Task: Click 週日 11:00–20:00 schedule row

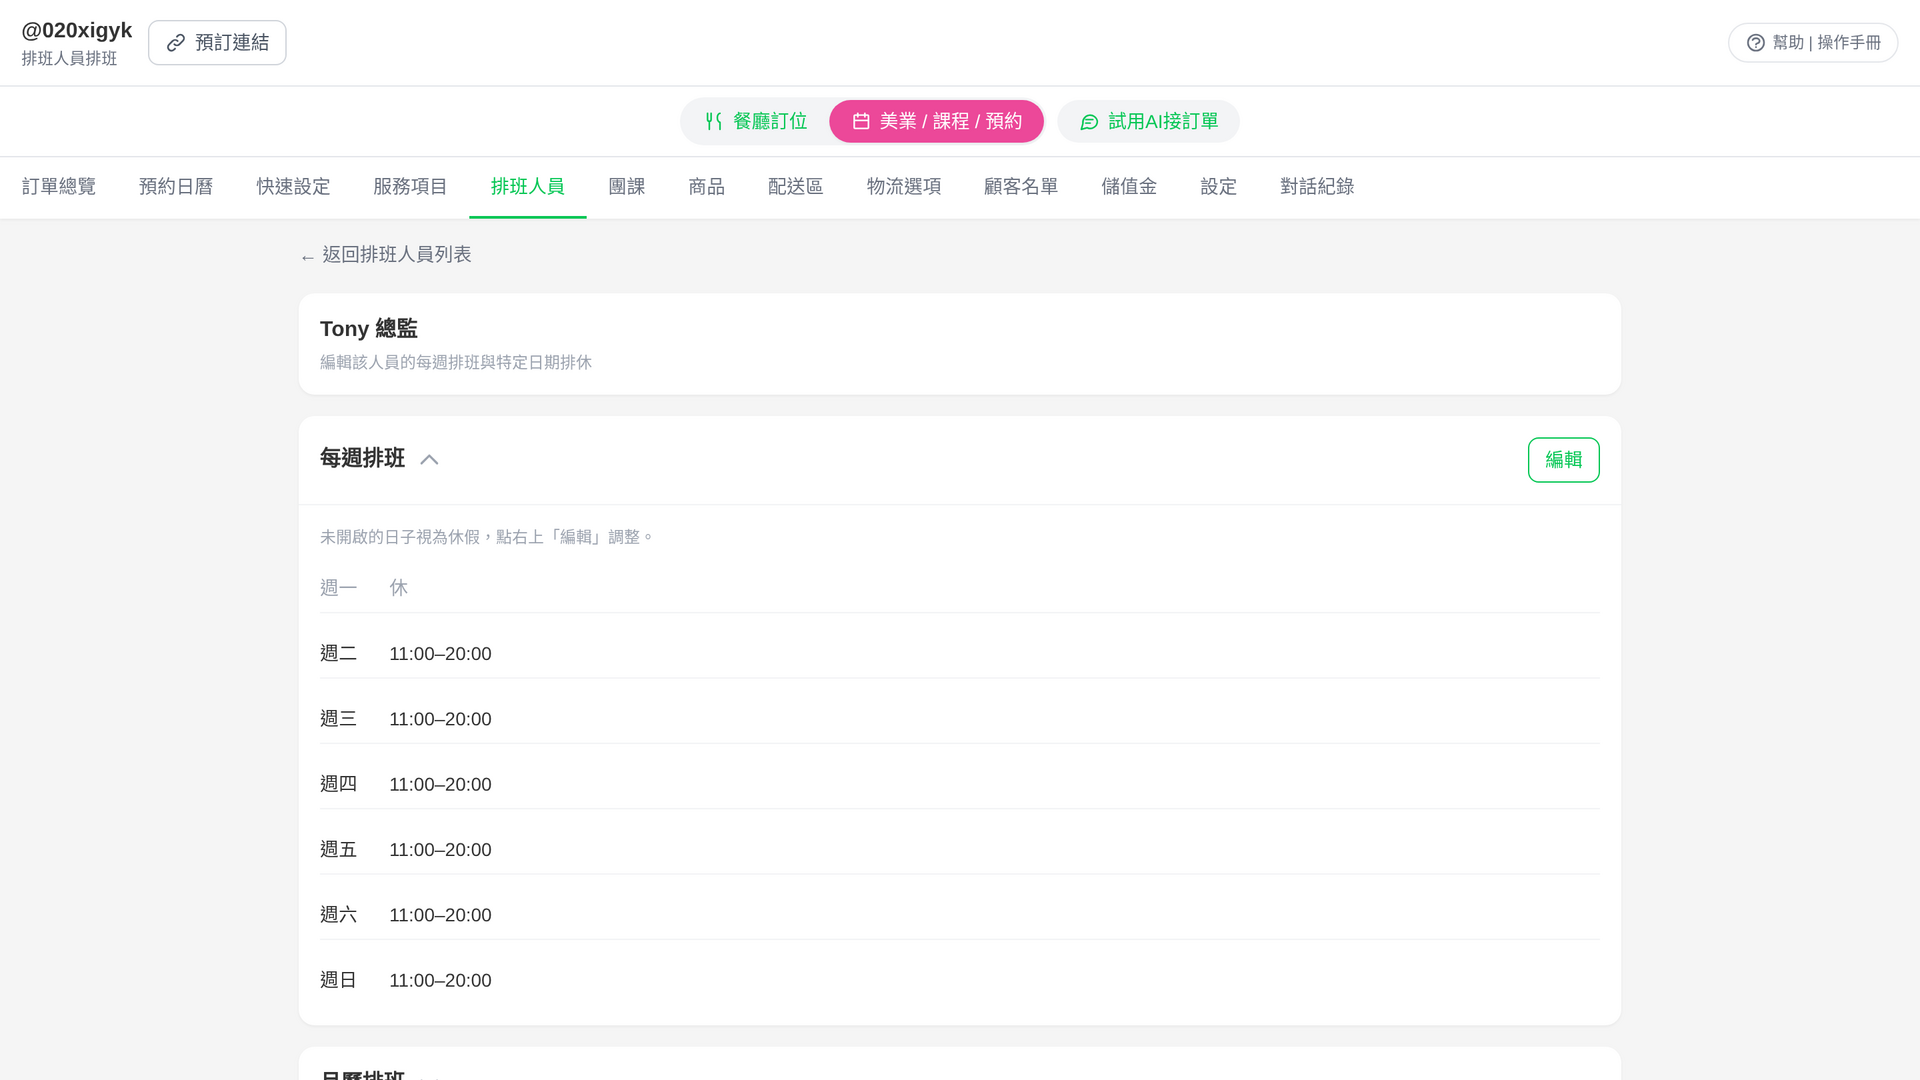Action: tap(959, 980)
